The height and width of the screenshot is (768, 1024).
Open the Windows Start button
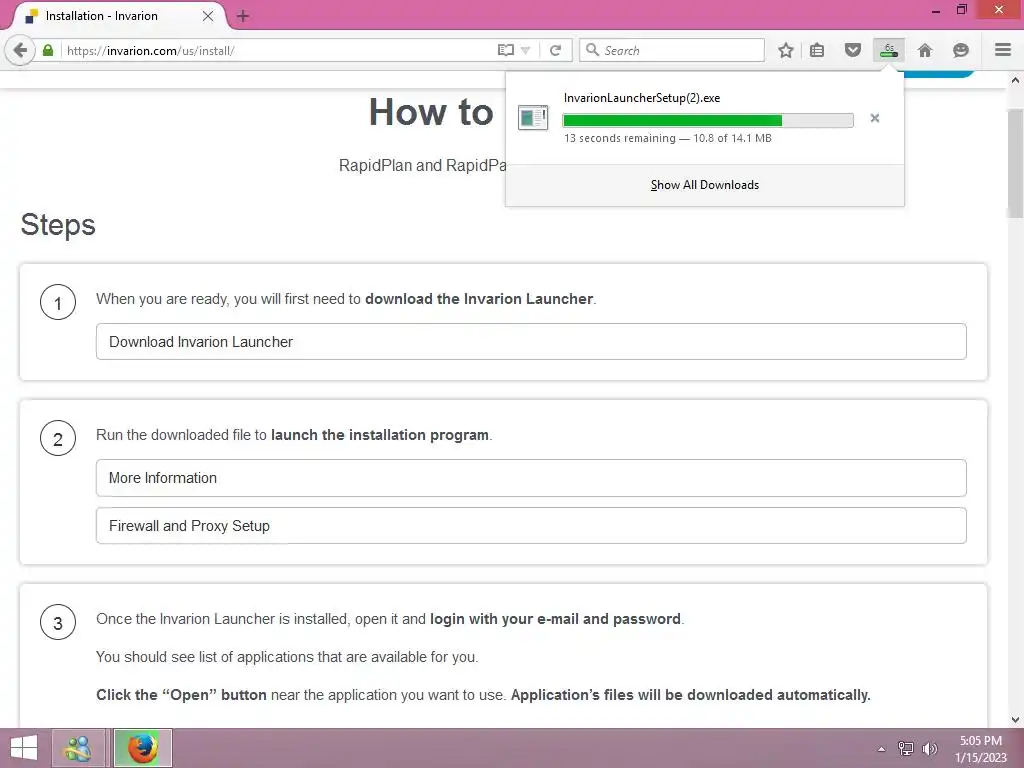[x=24, y=748]
